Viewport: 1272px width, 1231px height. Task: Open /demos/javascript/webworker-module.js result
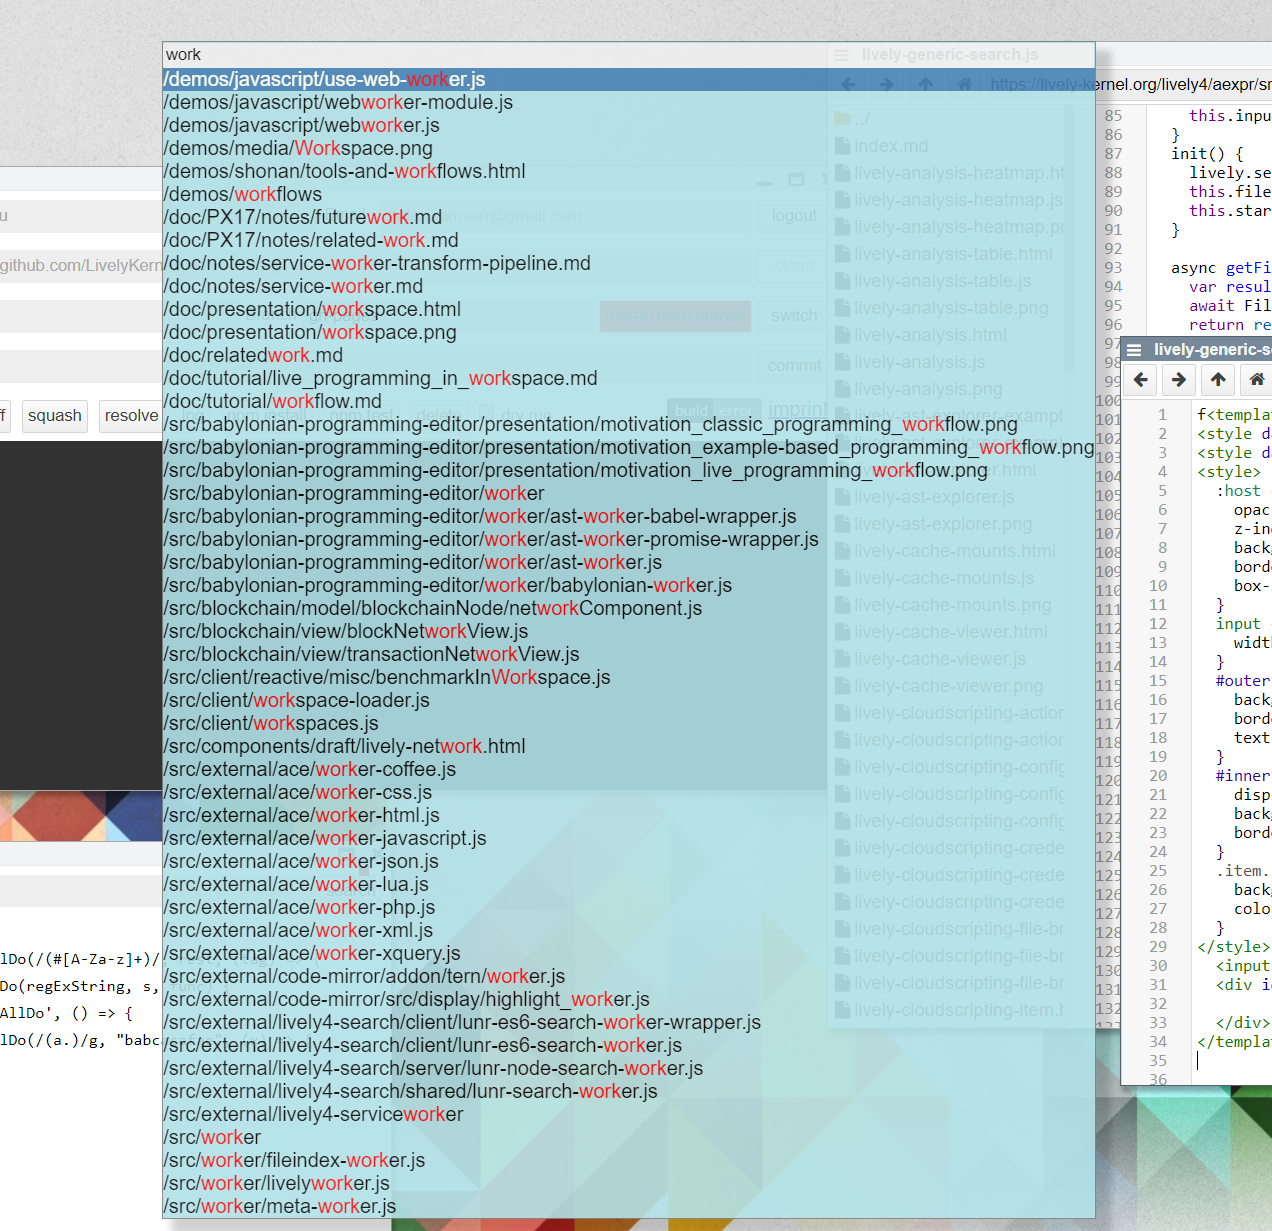(x=338, y=103)
